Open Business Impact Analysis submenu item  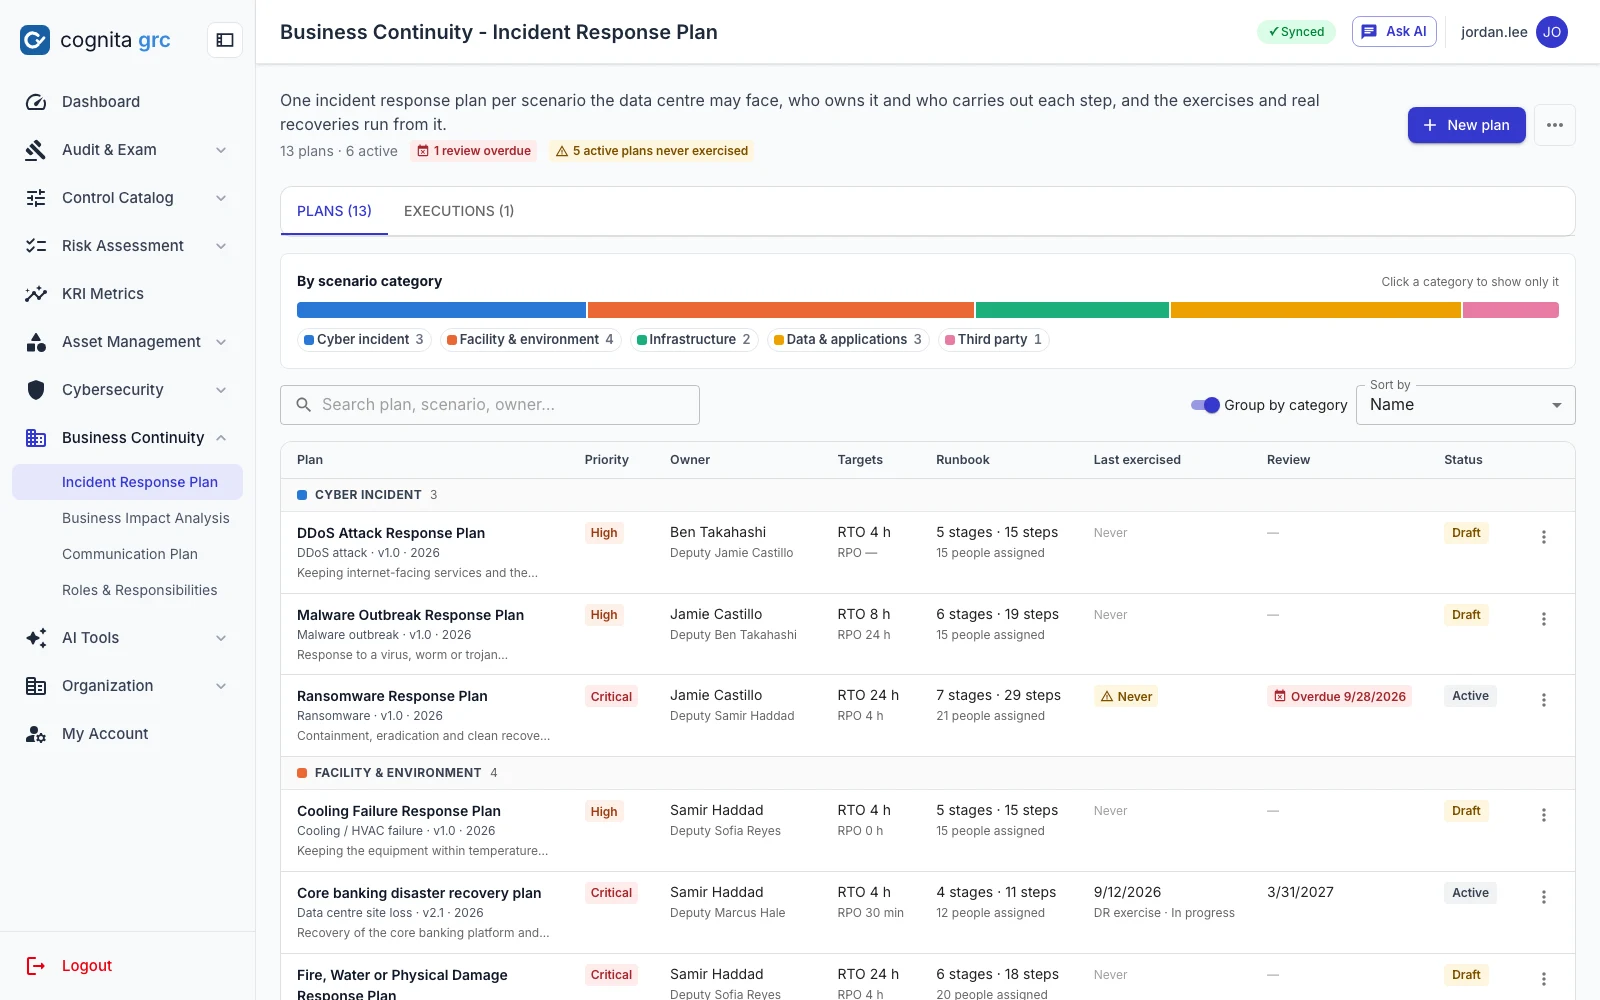tap(127, 518)
